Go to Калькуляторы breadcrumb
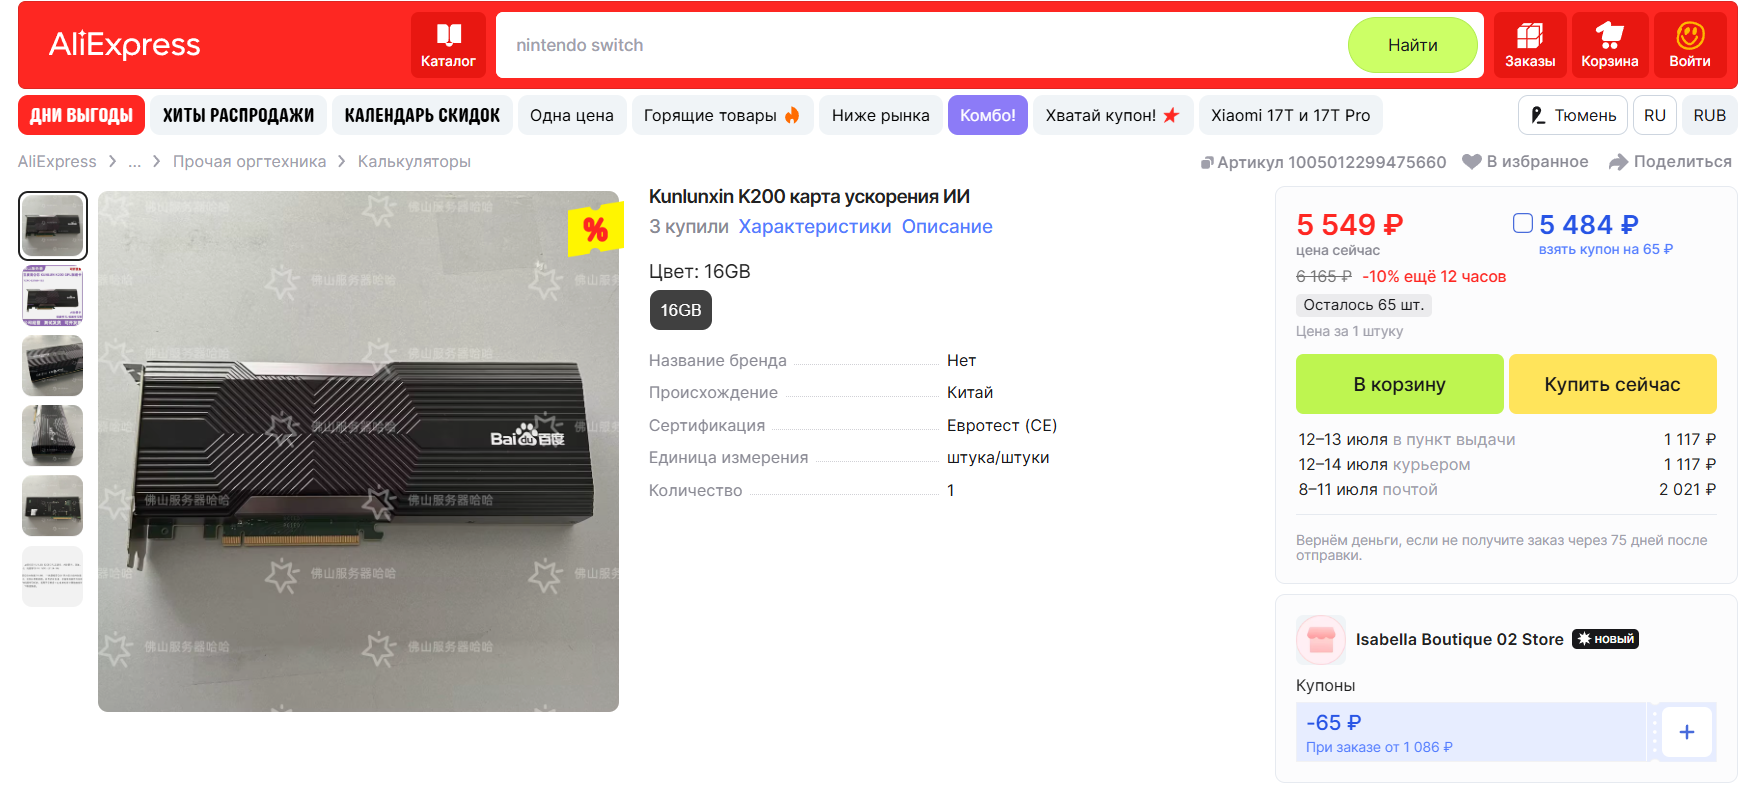This screenshot has width=1753, height=786. pos(414,162)
